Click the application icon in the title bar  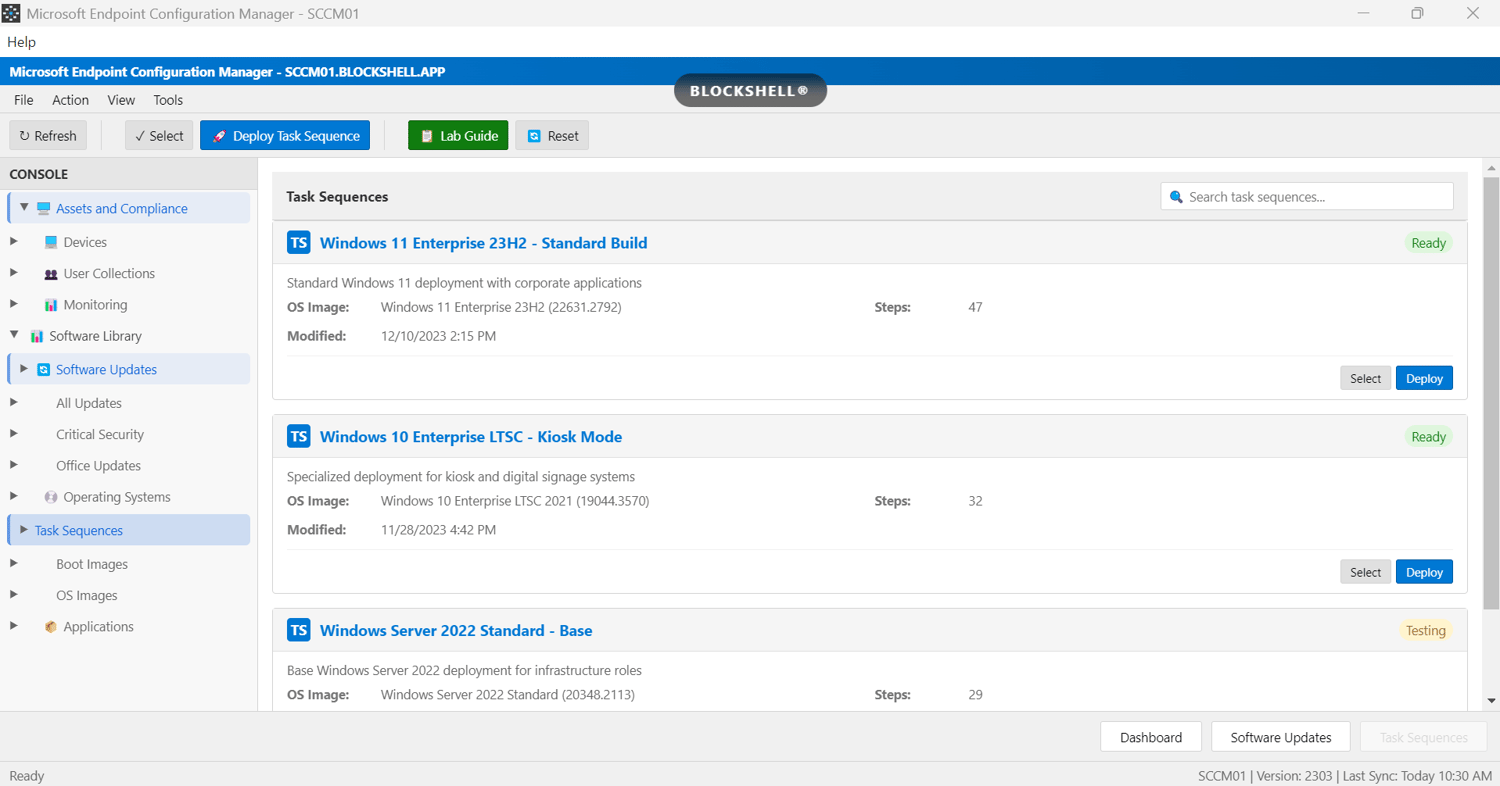click(x=11, y=14)
